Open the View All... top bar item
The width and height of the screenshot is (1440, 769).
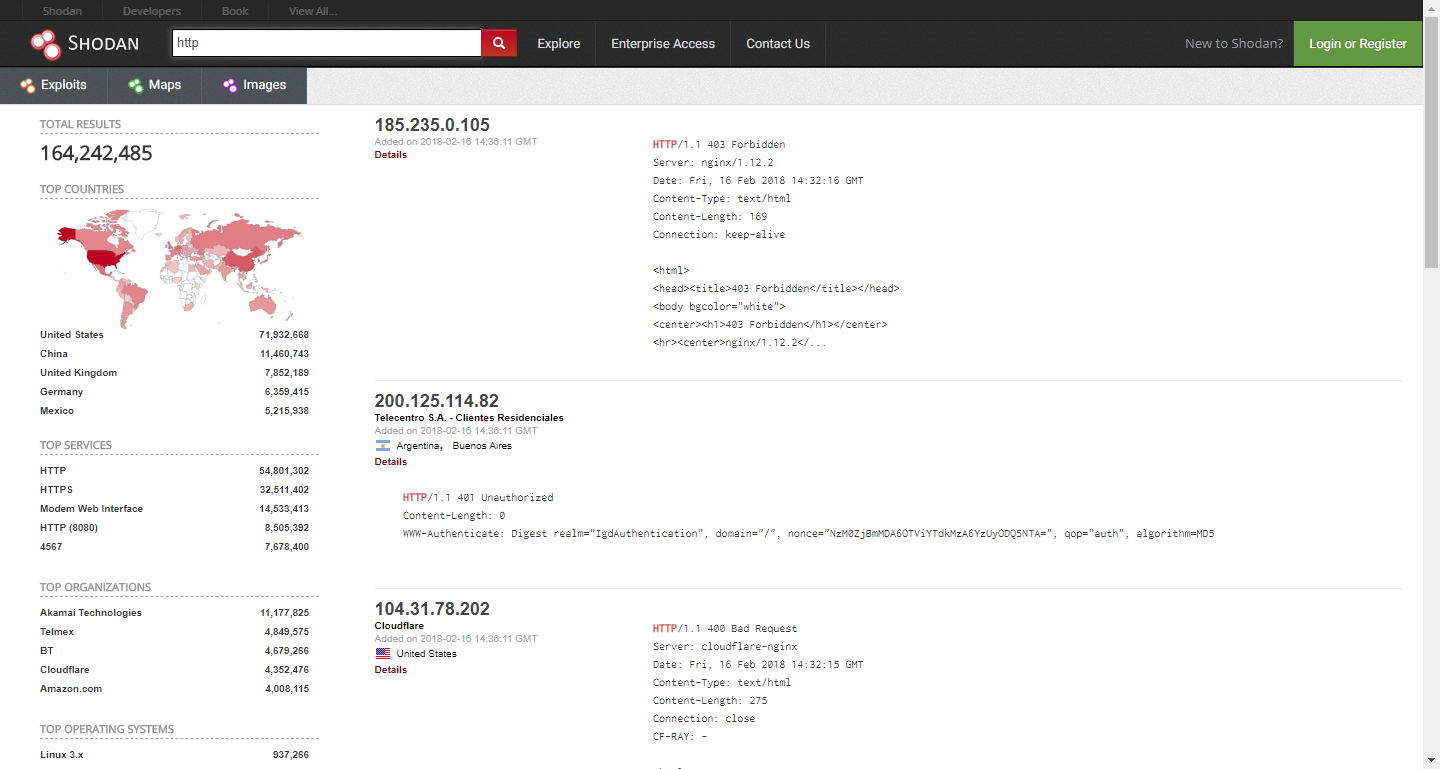point(313,11)
